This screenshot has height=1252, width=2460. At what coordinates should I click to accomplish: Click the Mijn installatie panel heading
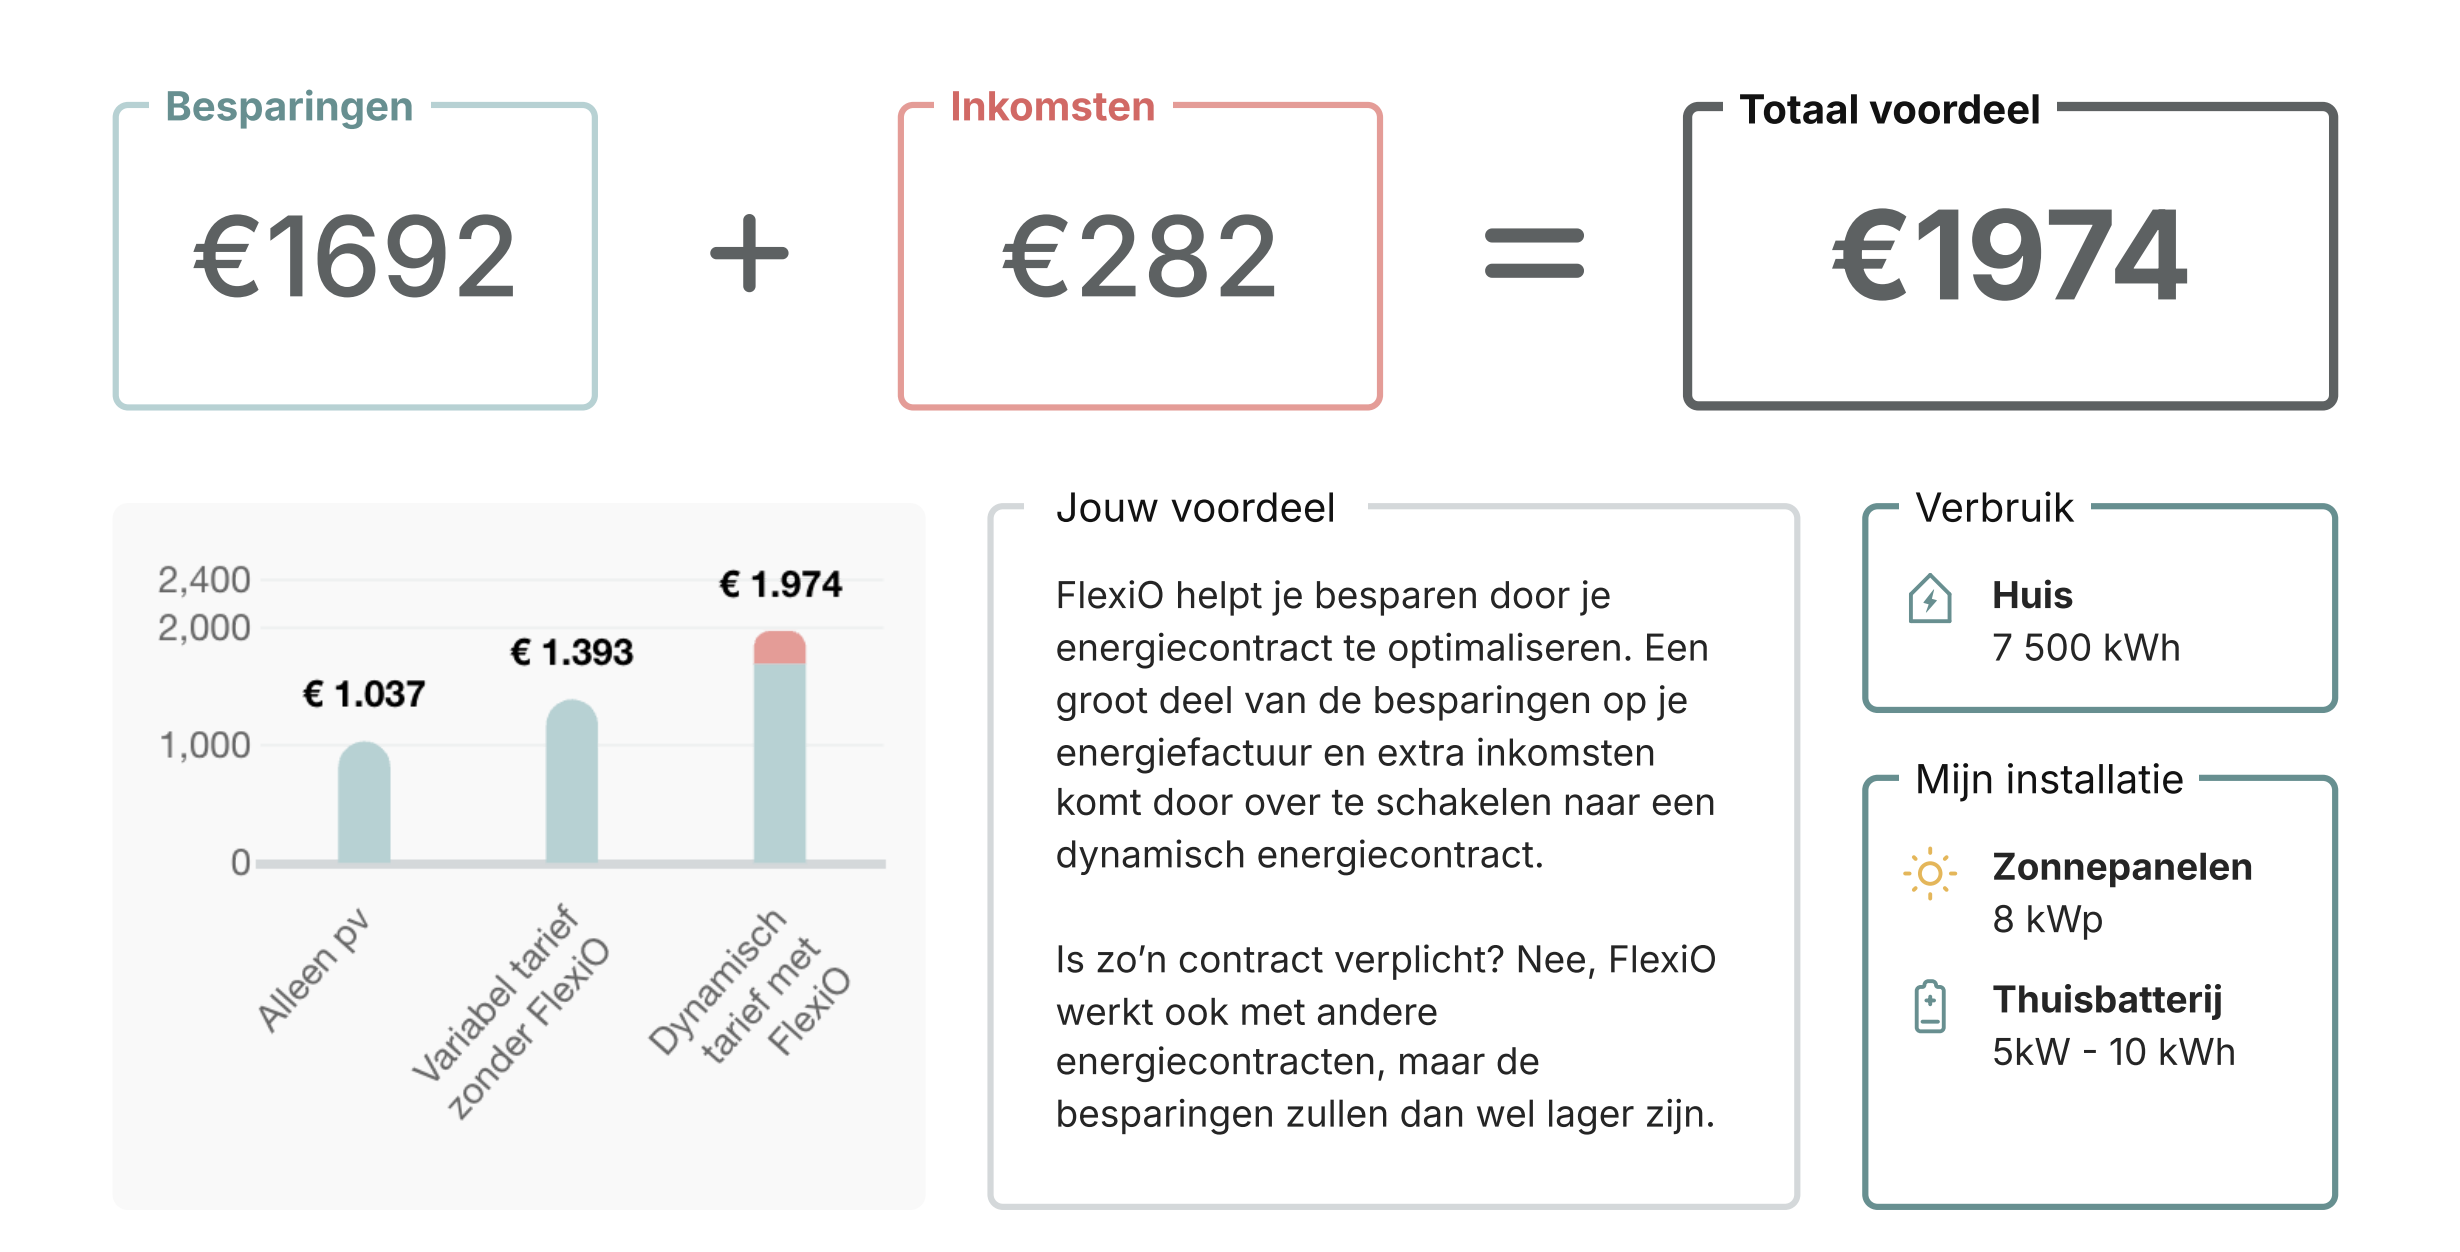click(x=2048, y=779)
